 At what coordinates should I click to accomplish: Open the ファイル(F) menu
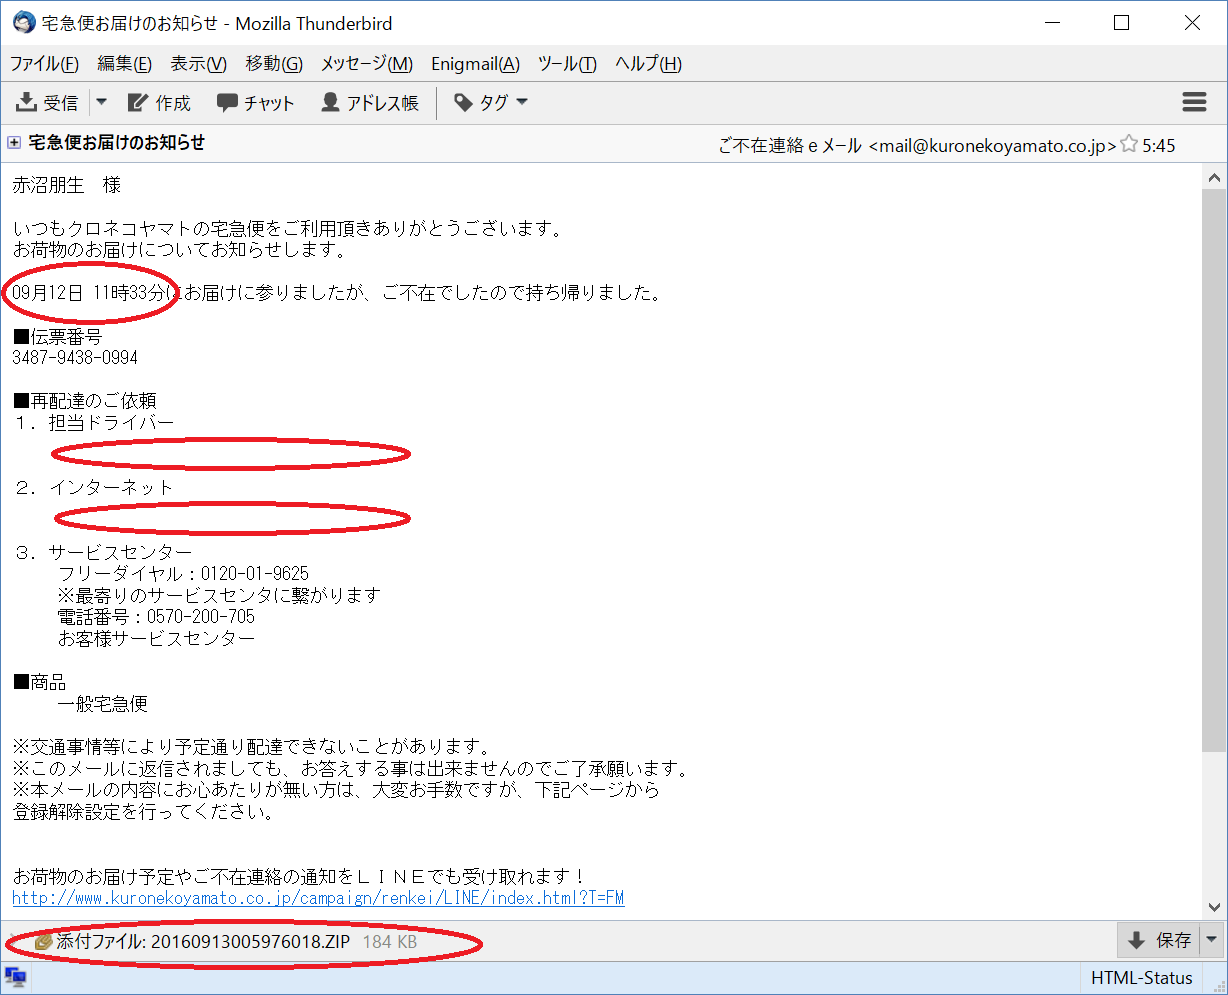coord(44,64)
